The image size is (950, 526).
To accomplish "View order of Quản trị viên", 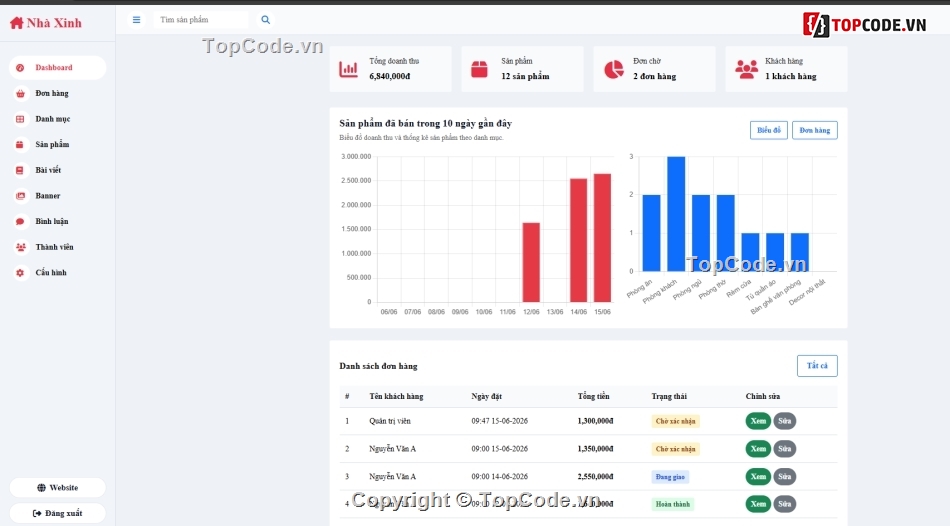I will [x=758, y=421].
